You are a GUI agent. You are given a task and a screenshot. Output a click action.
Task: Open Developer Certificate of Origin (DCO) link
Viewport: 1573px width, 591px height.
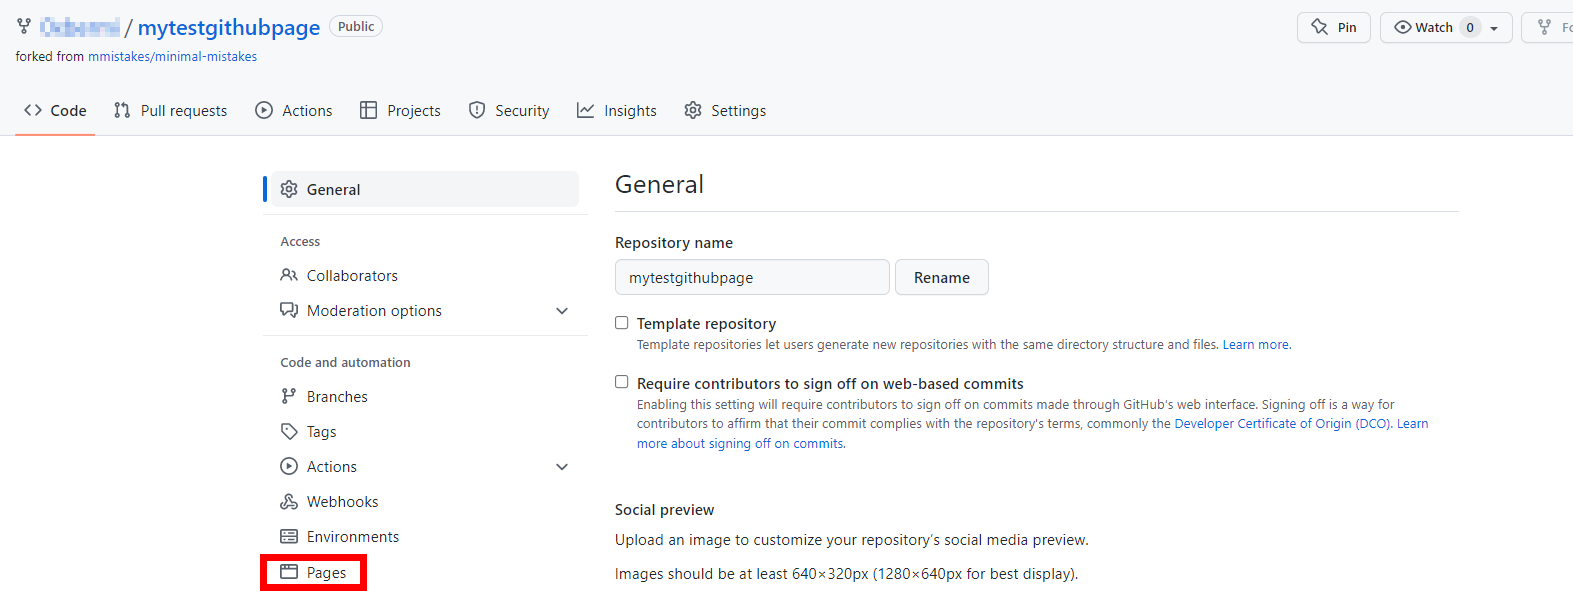pyautogui.click(x=1283, y=424)
